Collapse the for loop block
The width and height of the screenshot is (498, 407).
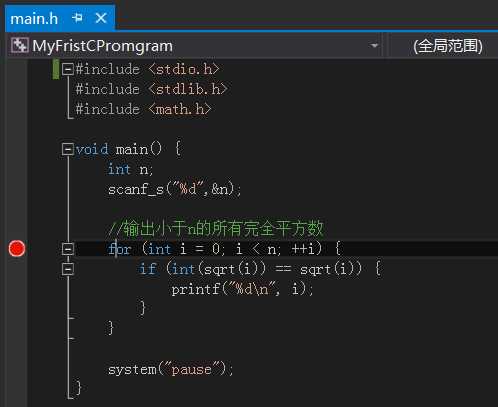(68, 249)
